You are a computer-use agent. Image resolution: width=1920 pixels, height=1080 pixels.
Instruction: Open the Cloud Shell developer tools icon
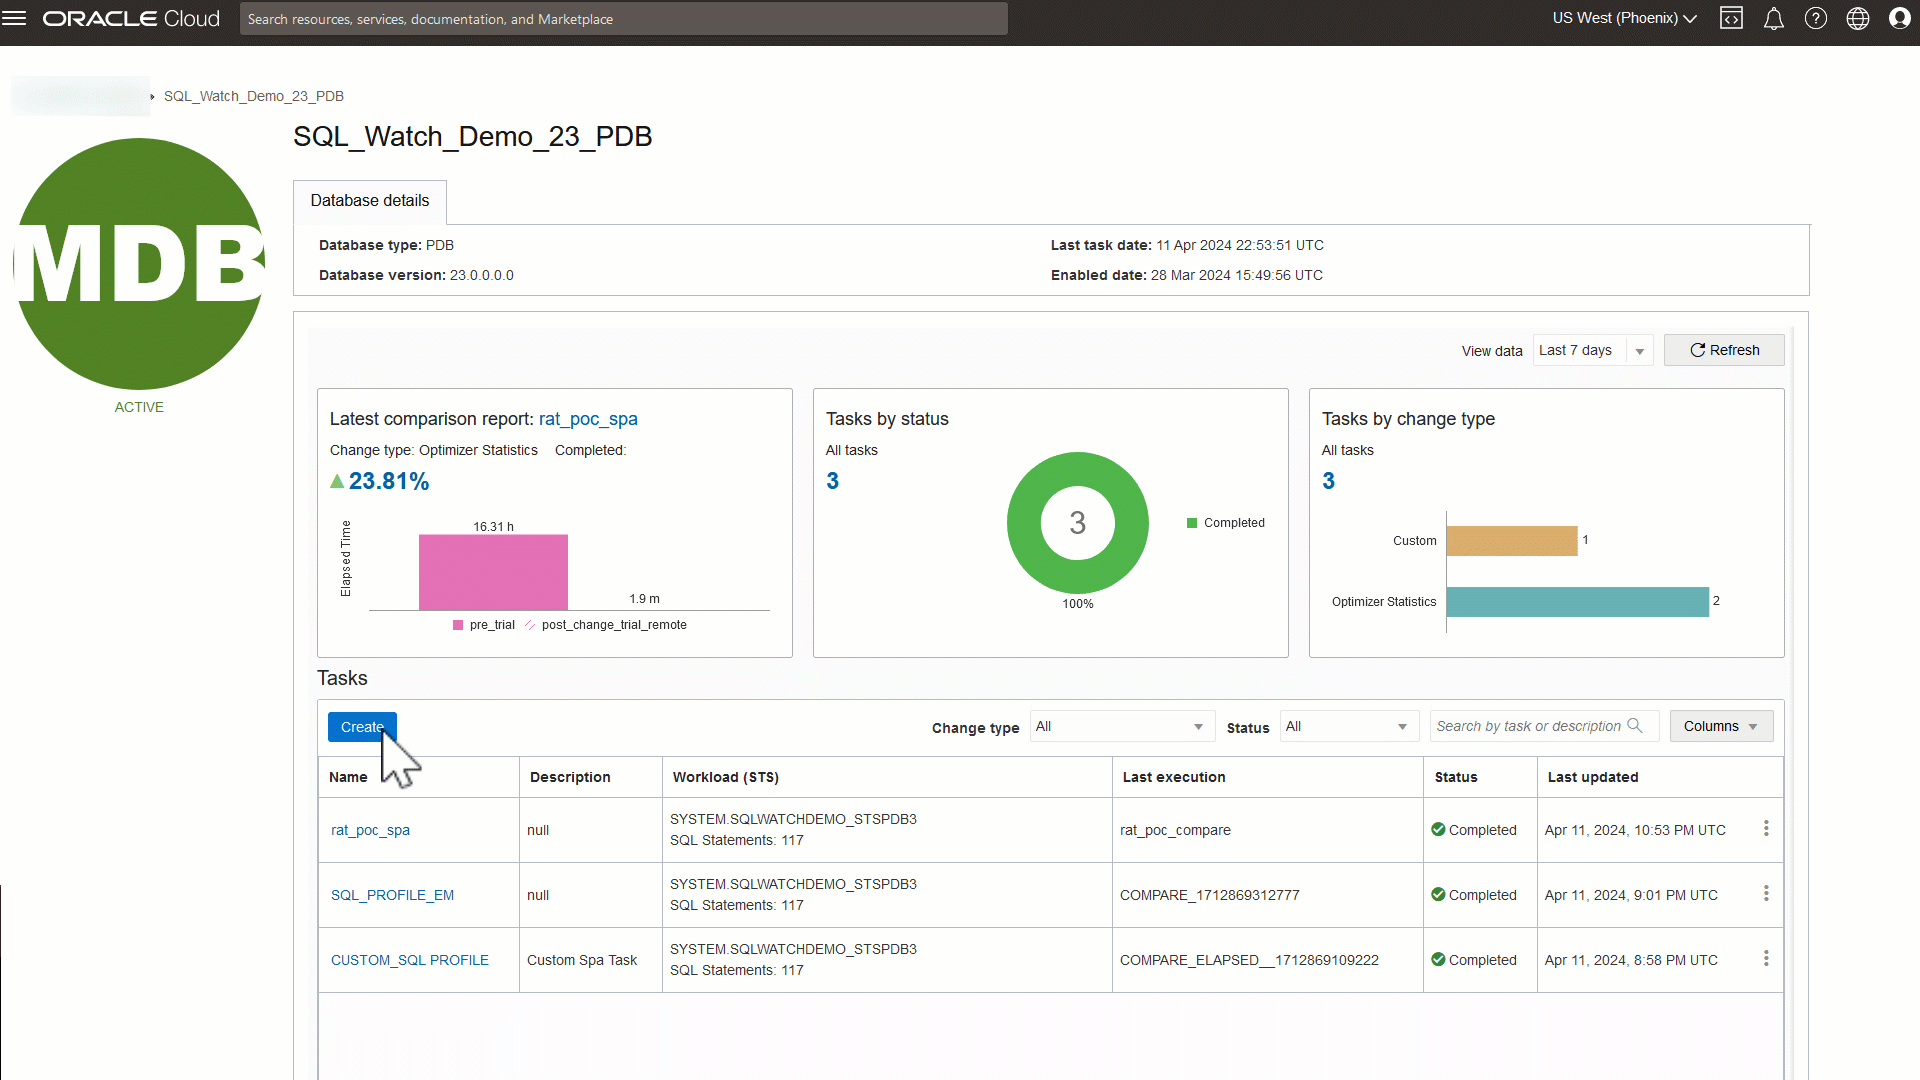tap(1732, 18)
